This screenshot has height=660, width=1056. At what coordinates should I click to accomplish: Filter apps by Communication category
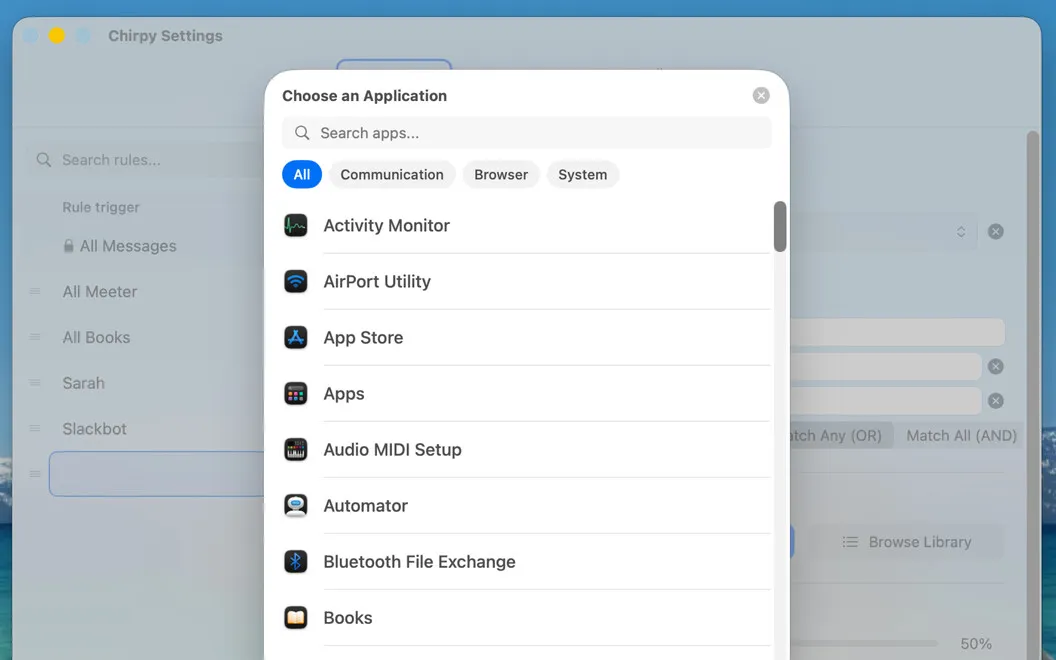pyautogui.click(x=392, y=174)
